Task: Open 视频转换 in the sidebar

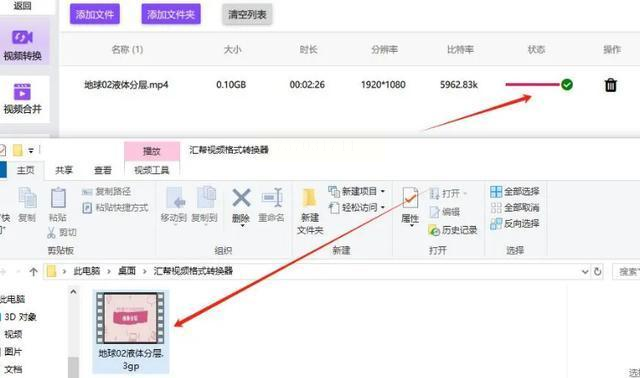Action: click(23, 44)
